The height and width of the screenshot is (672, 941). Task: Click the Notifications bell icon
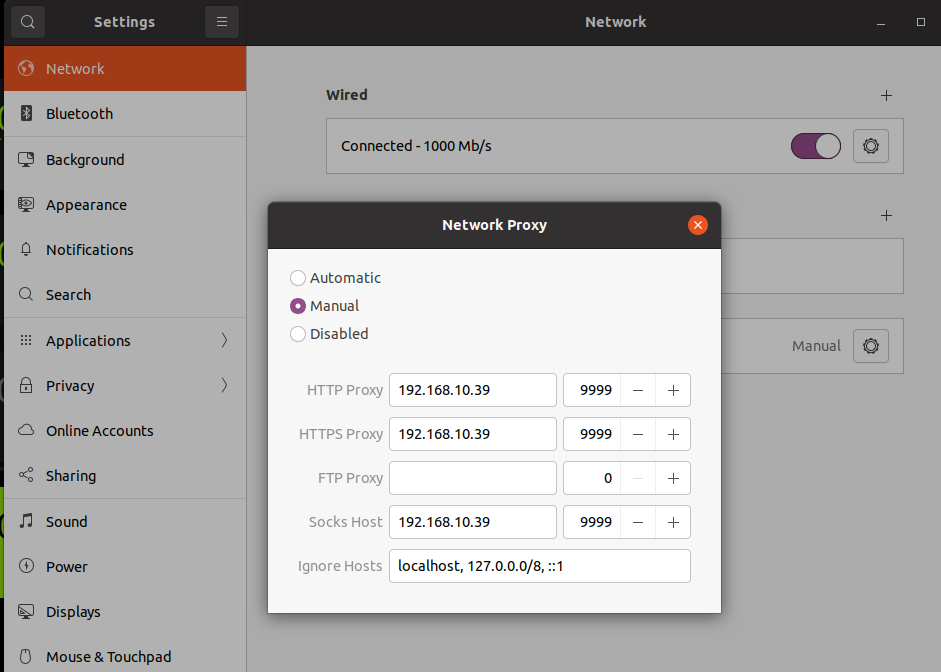click(26, 250)
